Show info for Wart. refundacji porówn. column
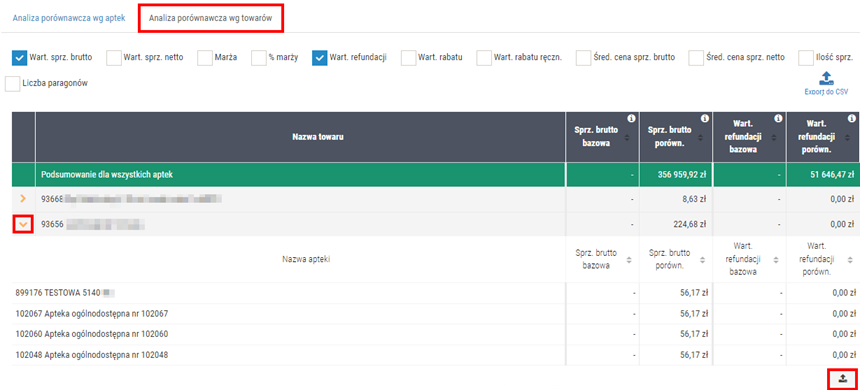860x390 pixels. 851,118
